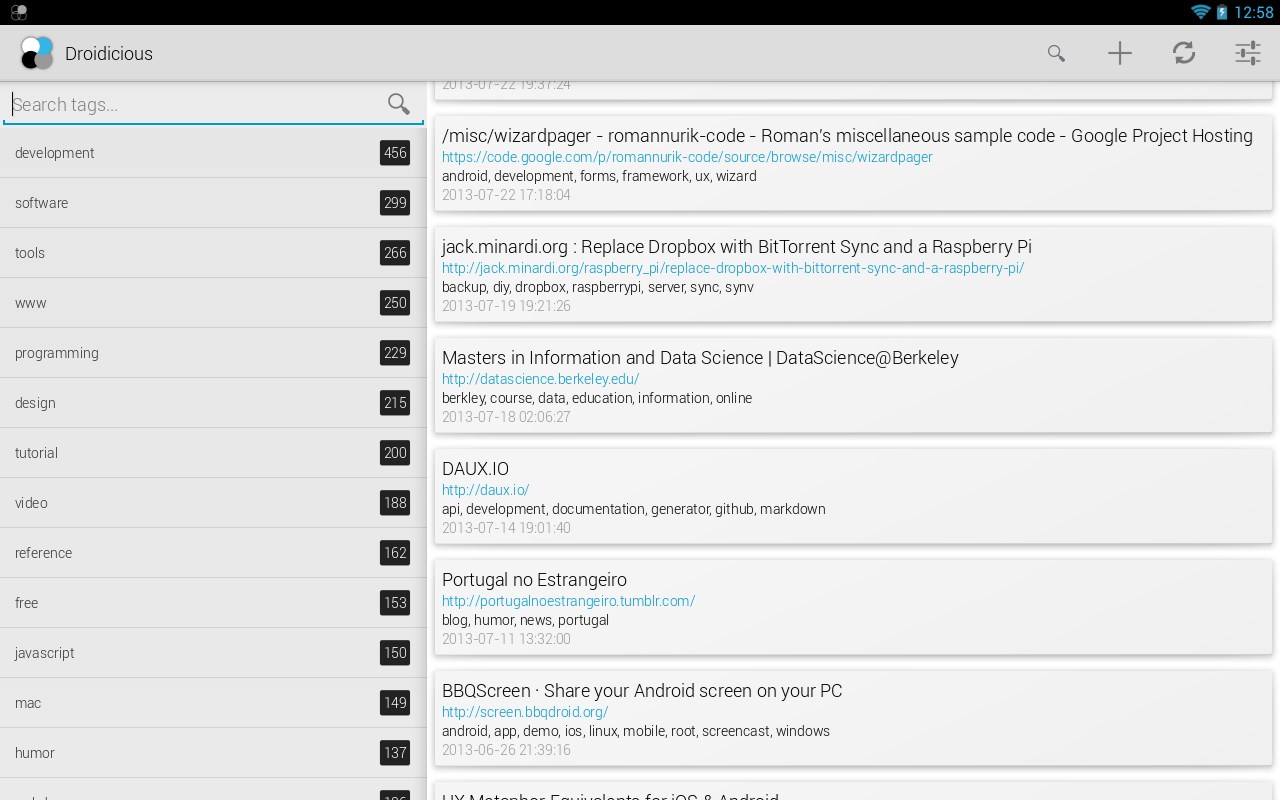Open the screen.bbqdroid.org URL
The image size is (1280, 800).
(x=525, y=712)
